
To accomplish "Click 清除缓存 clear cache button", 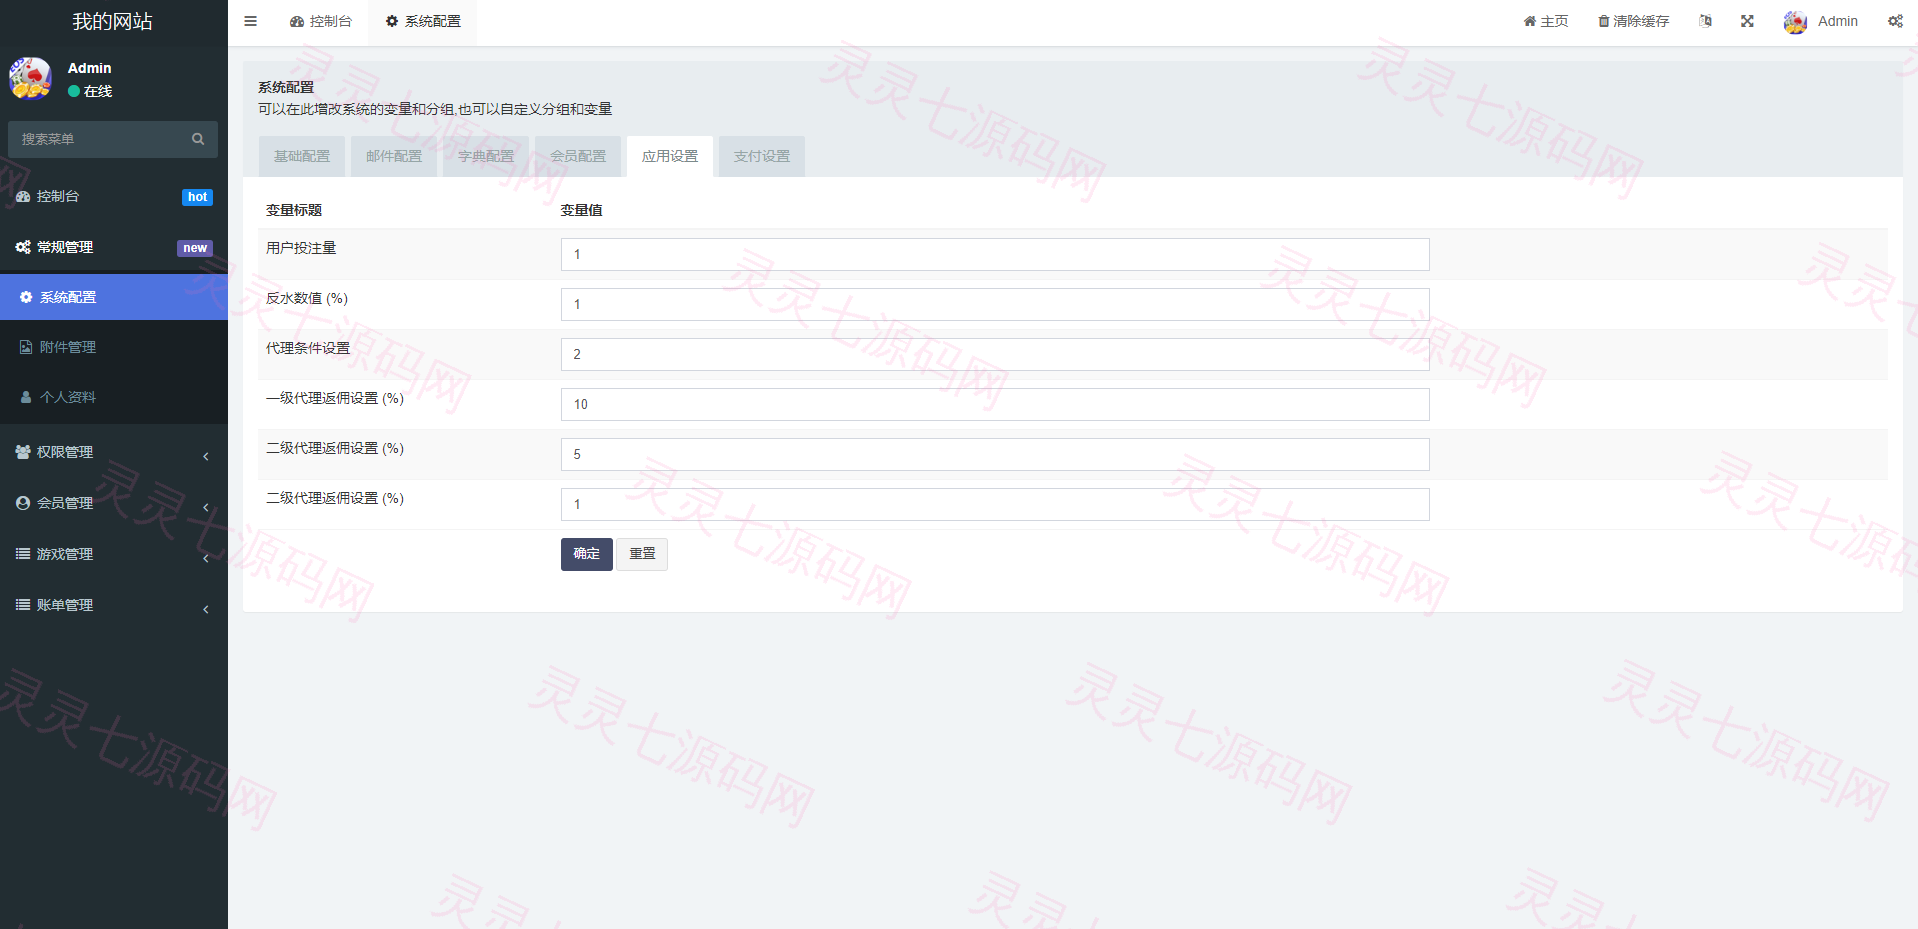I will [1633, 21].
